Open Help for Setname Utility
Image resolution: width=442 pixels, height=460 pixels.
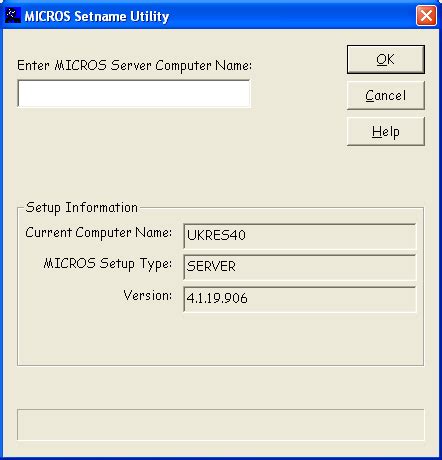click(386, 131)
